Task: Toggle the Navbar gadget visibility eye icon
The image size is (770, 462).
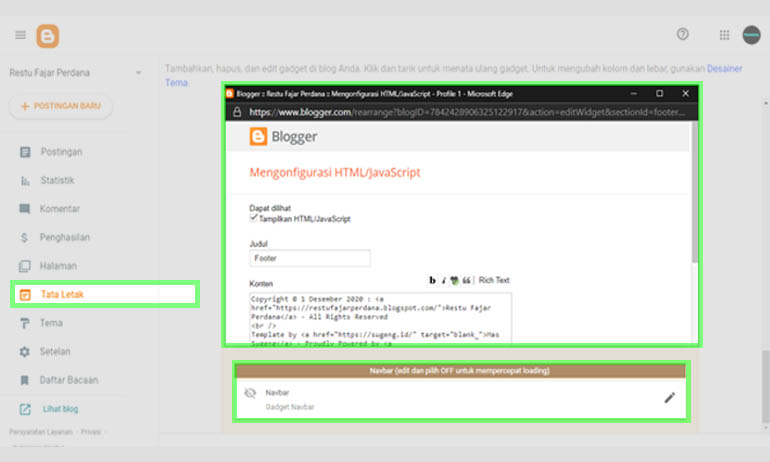Action: 250,393
